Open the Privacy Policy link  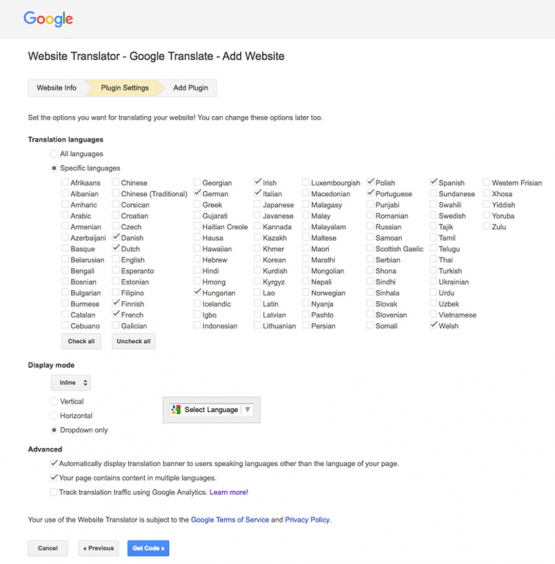[x=308, y=520]
